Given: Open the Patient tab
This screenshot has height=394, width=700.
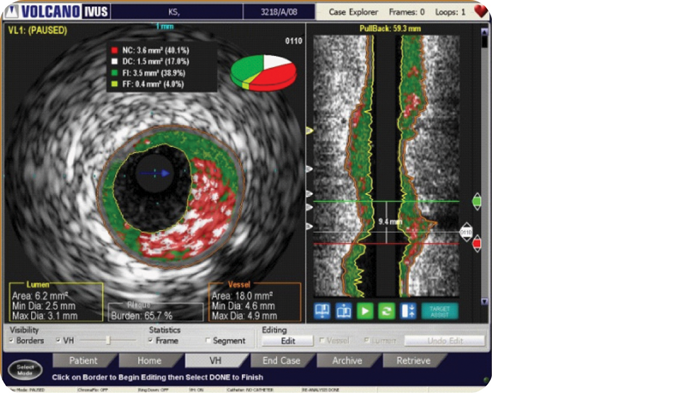Looking at the screenshot, I should [x=83, y=361].
